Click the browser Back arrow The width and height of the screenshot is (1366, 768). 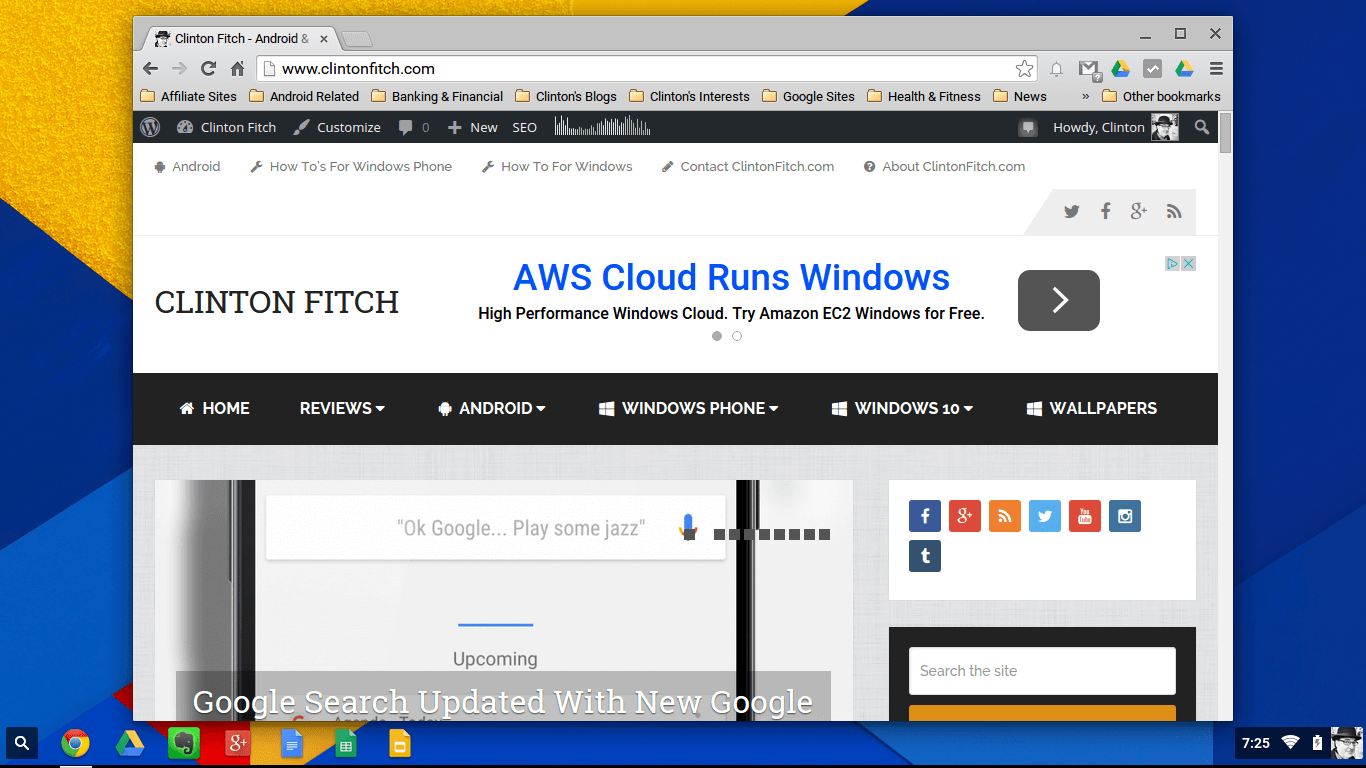coord(150,68)
